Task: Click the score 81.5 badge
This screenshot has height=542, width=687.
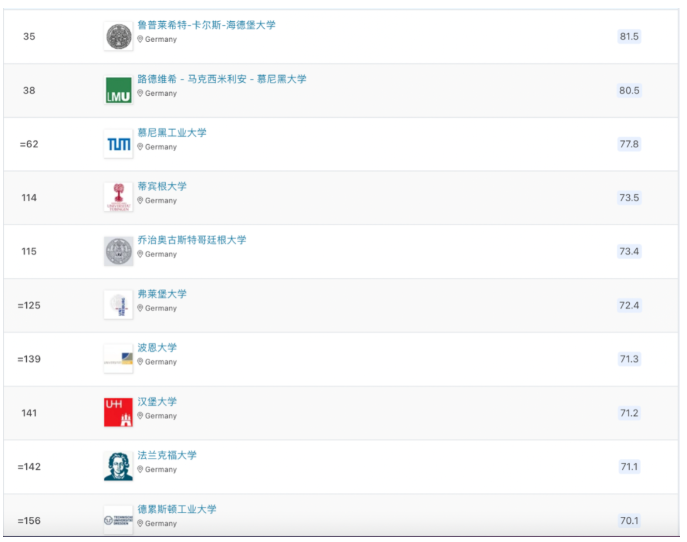Action: 629,36
